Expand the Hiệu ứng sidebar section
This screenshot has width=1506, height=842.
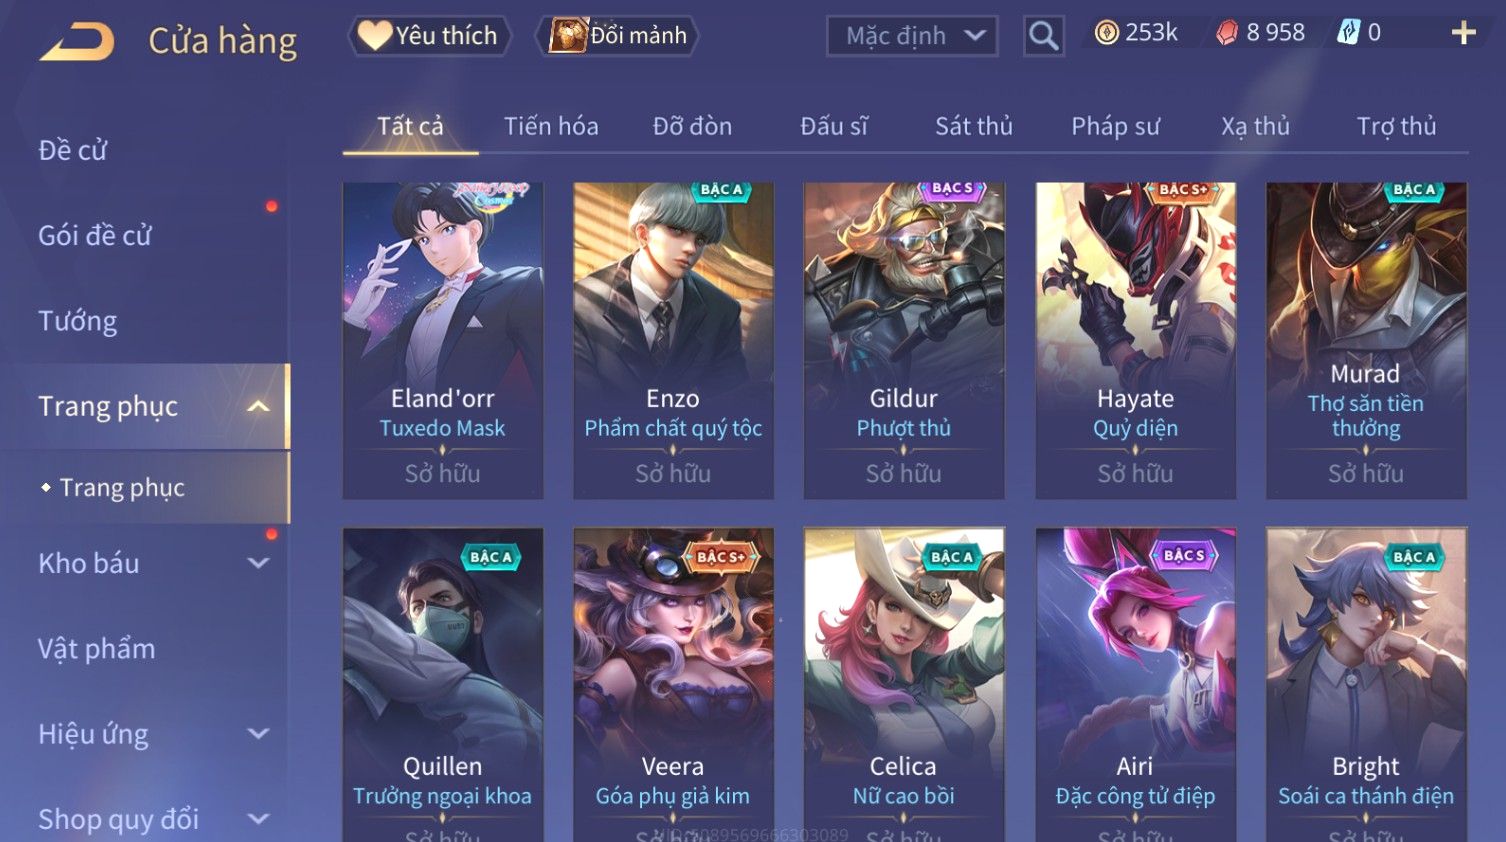coord(258,733)
